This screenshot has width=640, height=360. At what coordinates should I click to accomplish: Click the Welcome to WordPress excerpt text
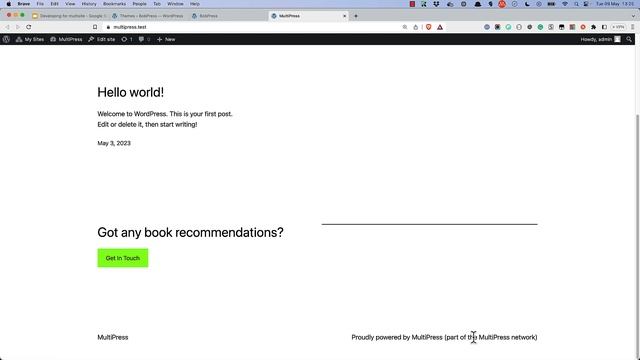point(164,119)
